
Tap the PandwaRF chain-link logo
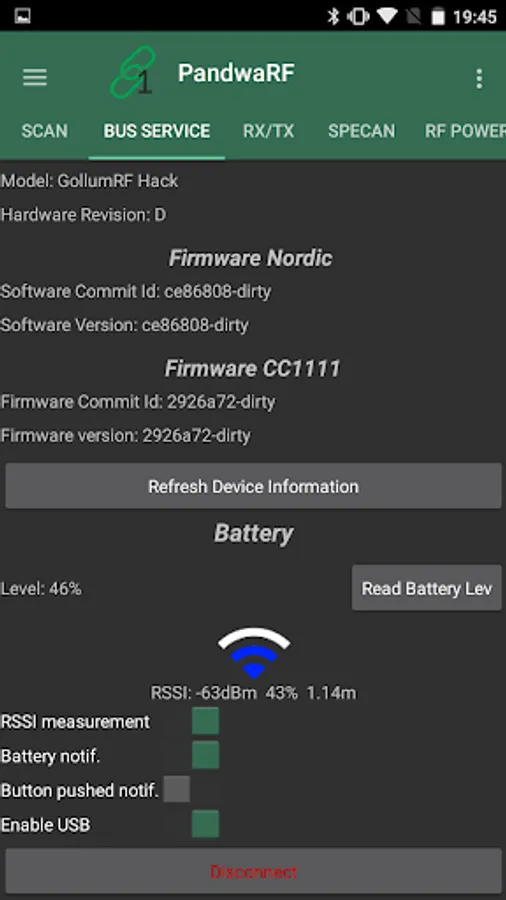tap(133, 72)
